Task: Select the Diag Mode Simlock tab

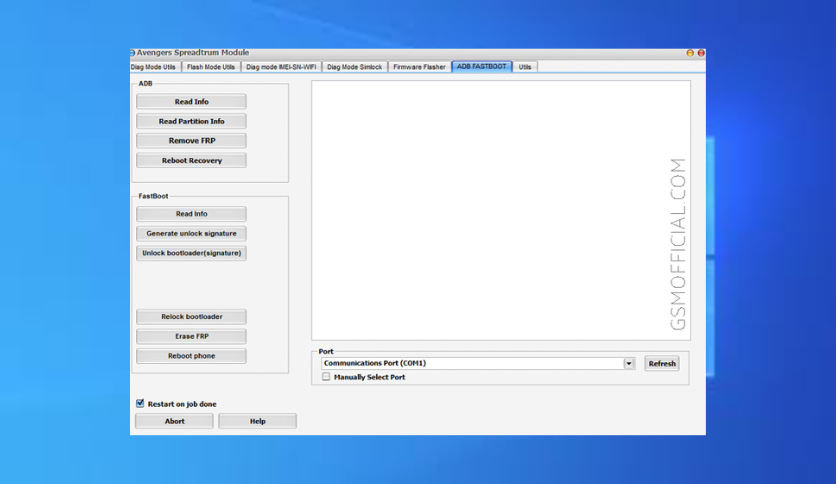Action: 355,67
